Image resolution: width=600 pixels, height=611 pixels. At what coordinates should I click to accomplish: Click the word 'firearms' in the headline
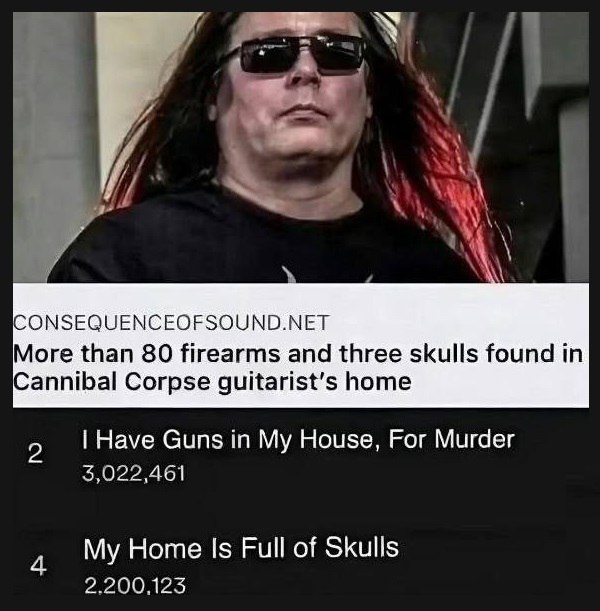tap(230, 354)
